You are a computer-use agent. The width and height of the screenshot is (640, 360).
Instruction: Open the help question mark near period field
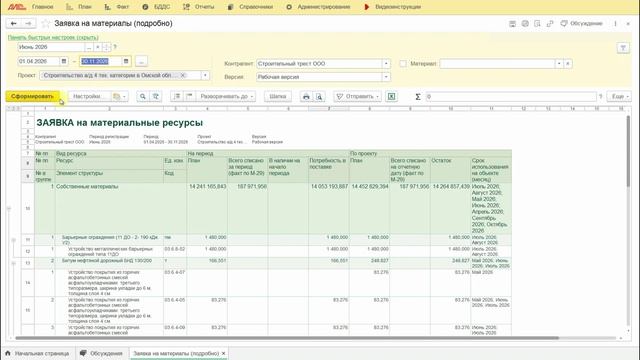(115, 47)
